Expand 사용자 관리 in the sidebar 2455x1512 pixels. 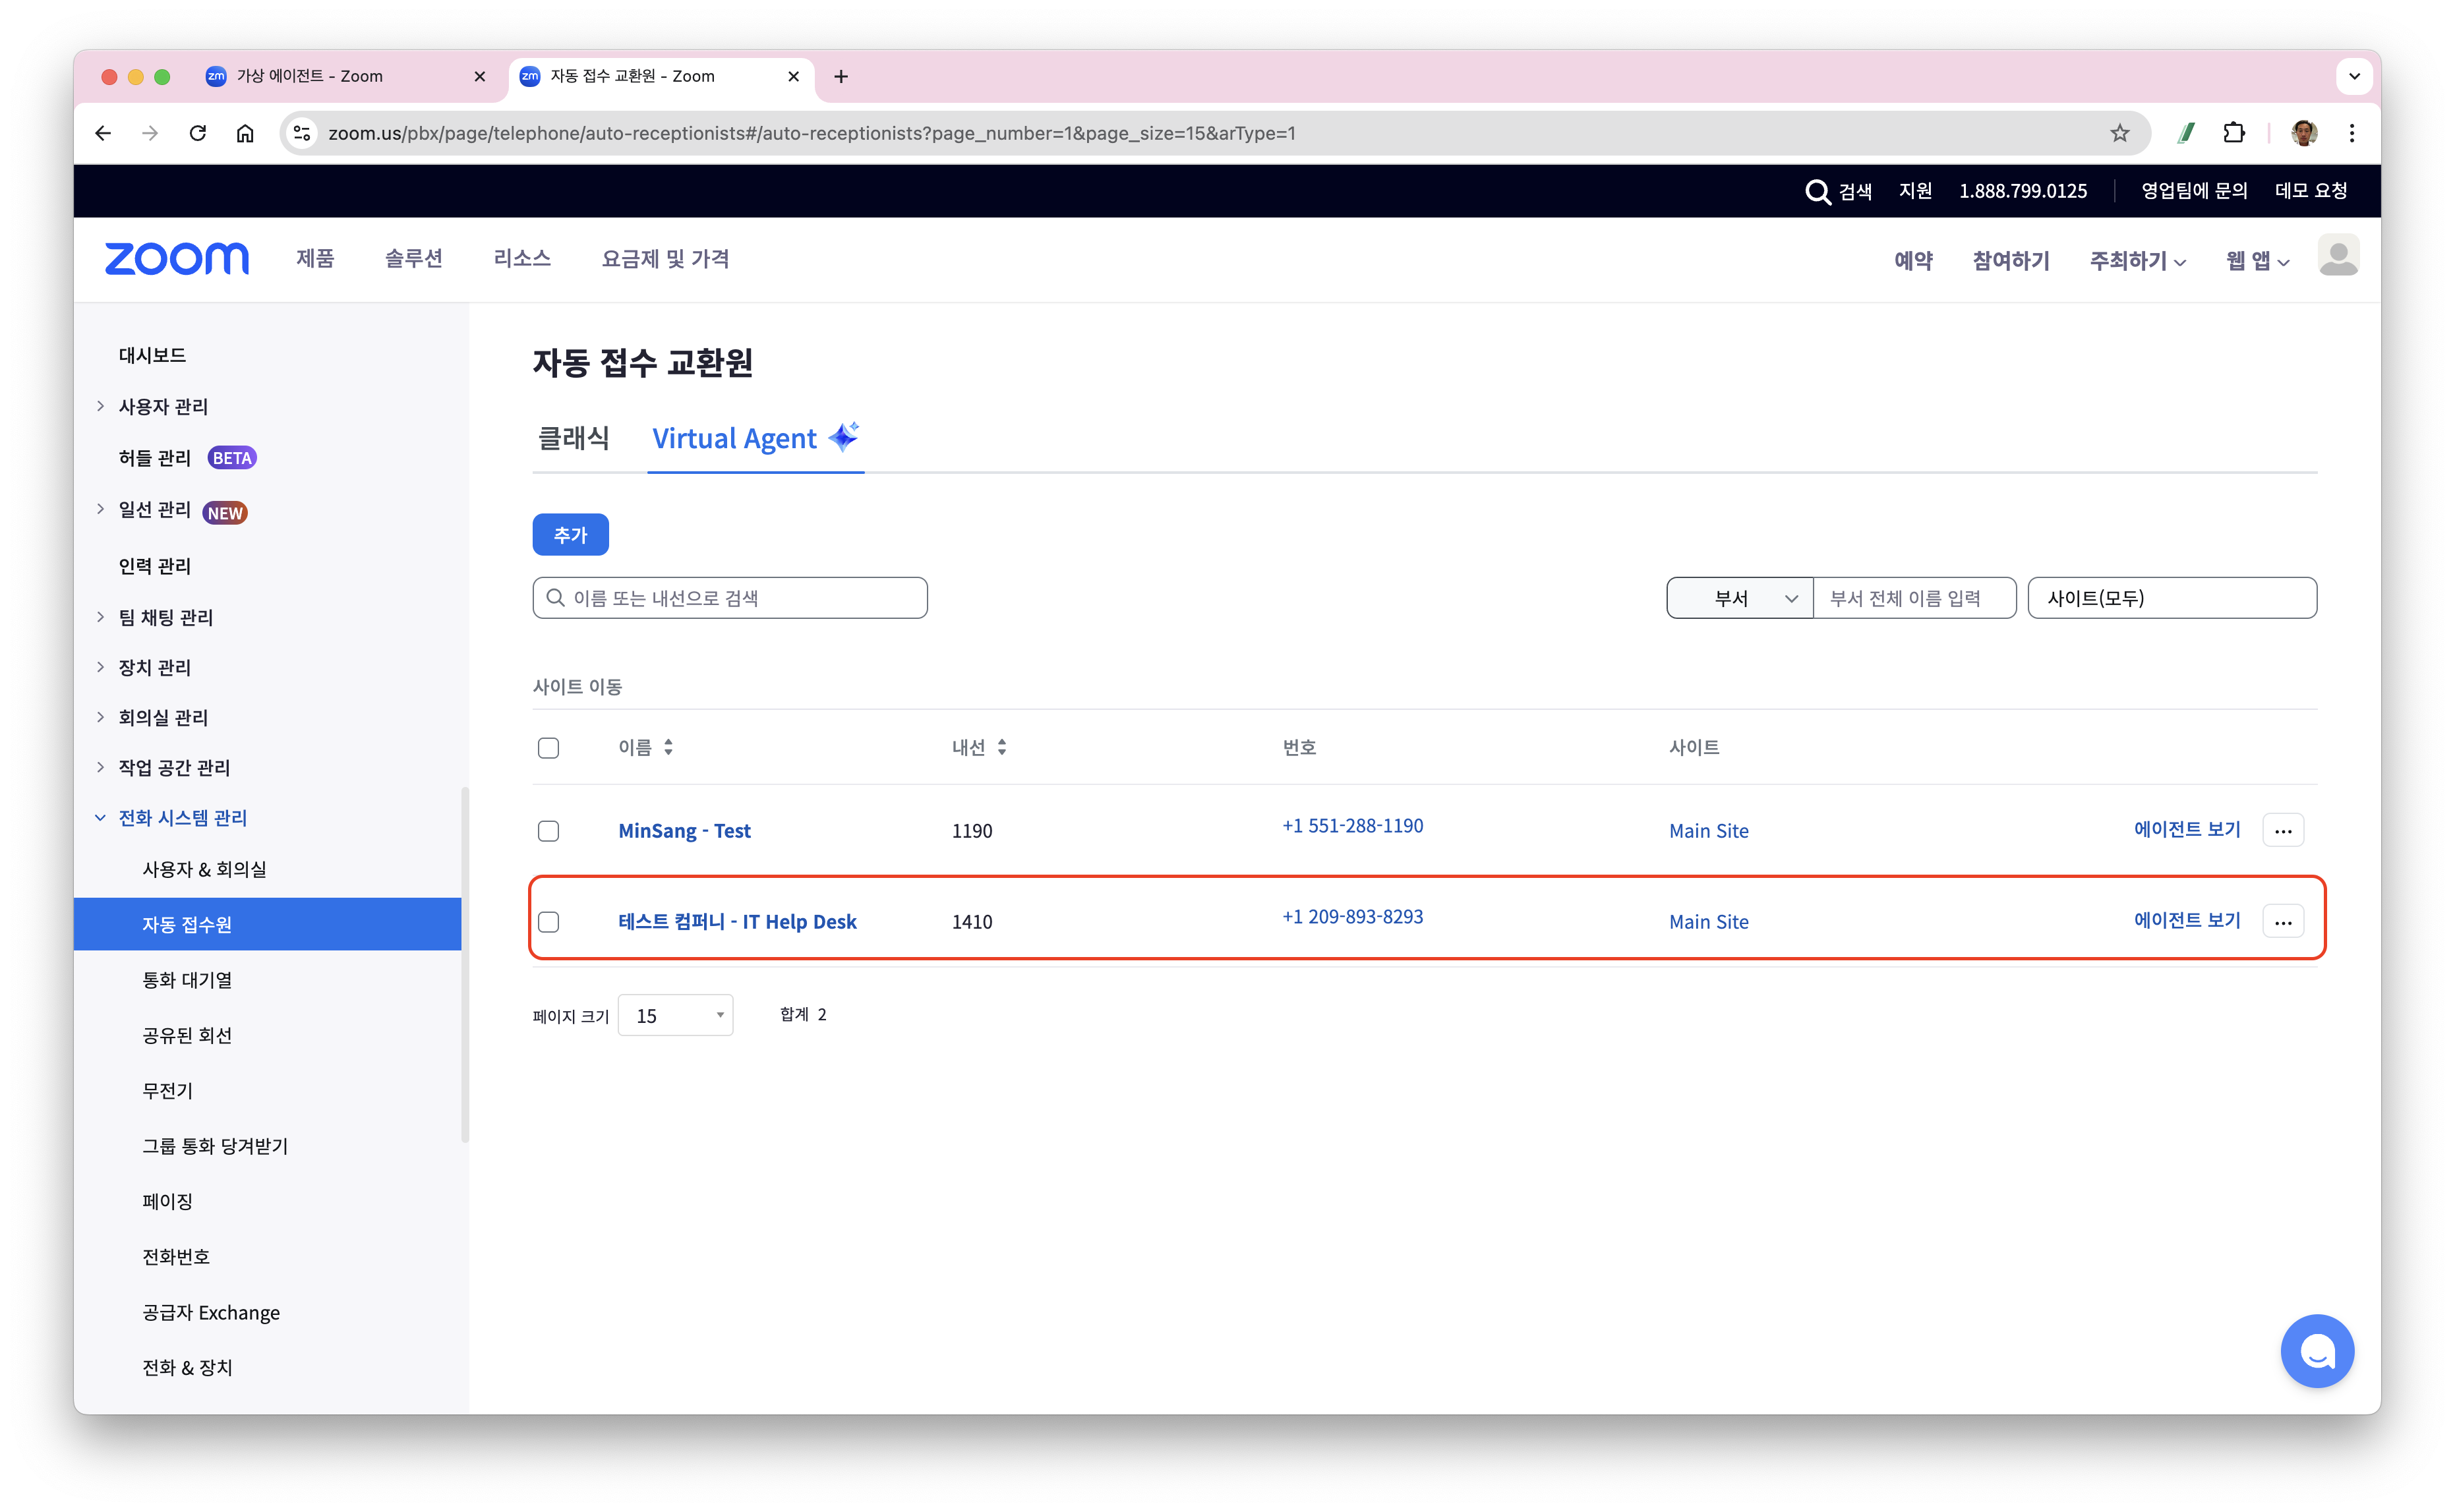coord(100,406)
